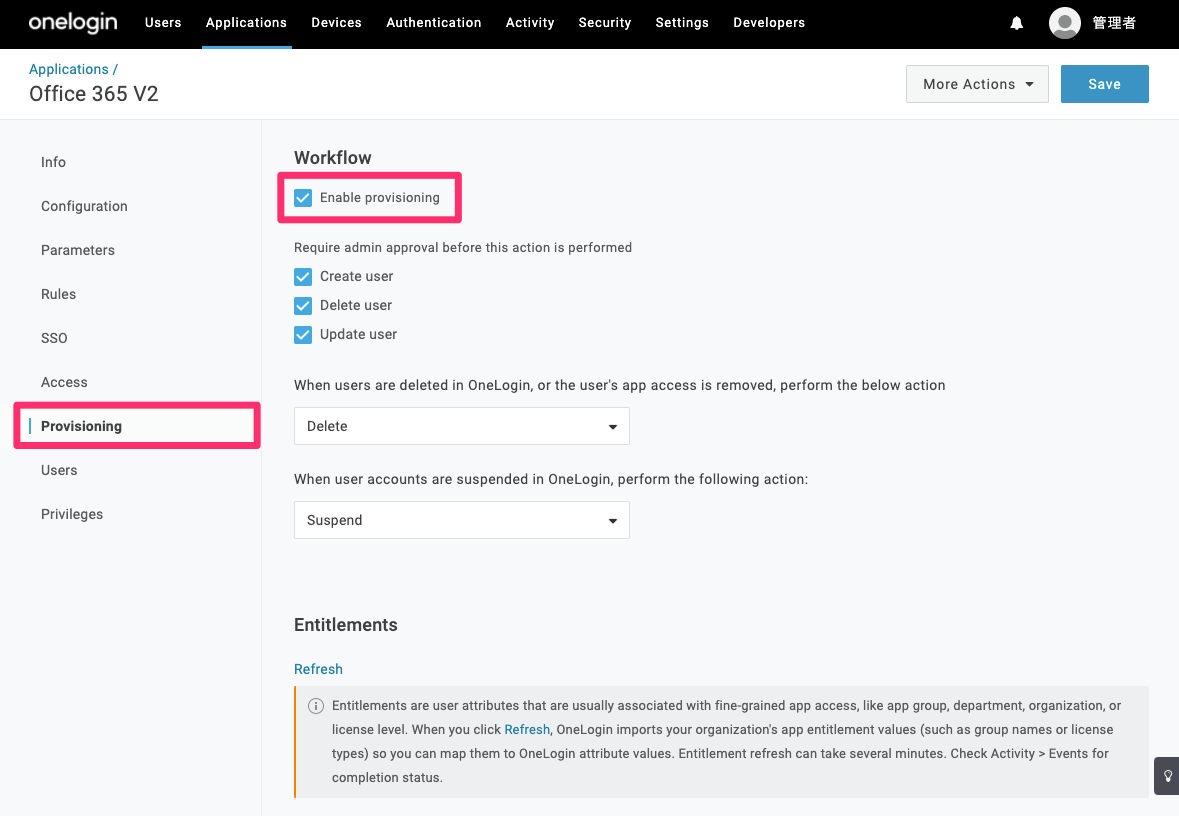Save the application settings
Image resolution: width=1179 pixels, height=816 pixels.
click(1105, 84)
